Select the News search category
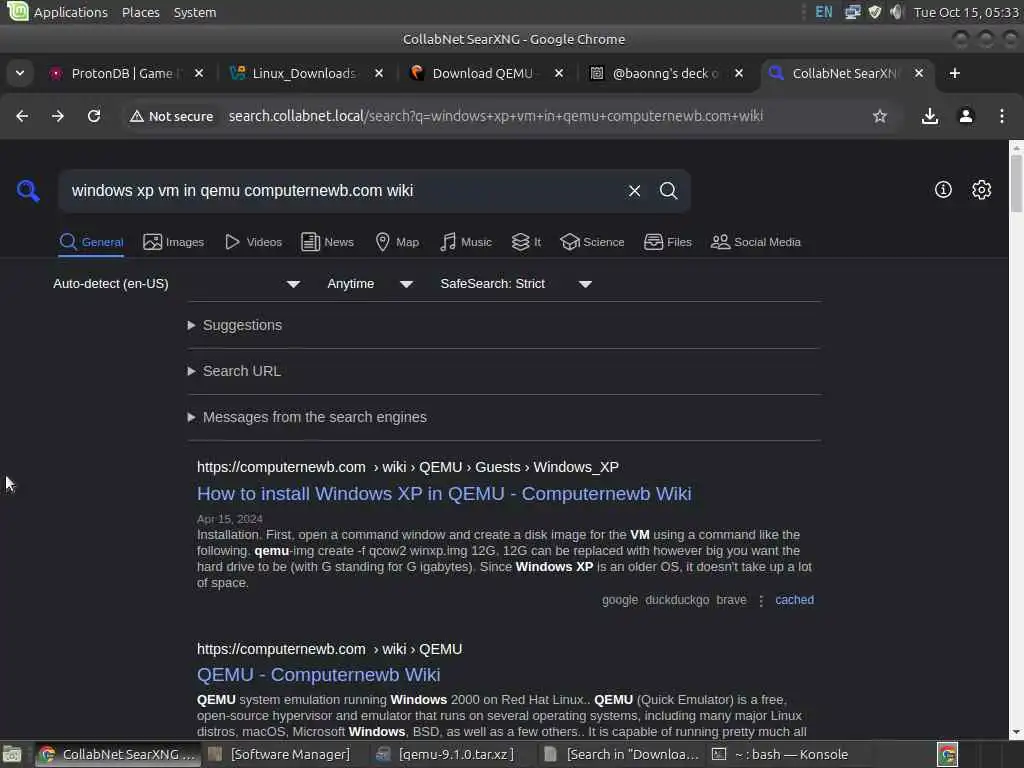 click(x=327, y=242)
